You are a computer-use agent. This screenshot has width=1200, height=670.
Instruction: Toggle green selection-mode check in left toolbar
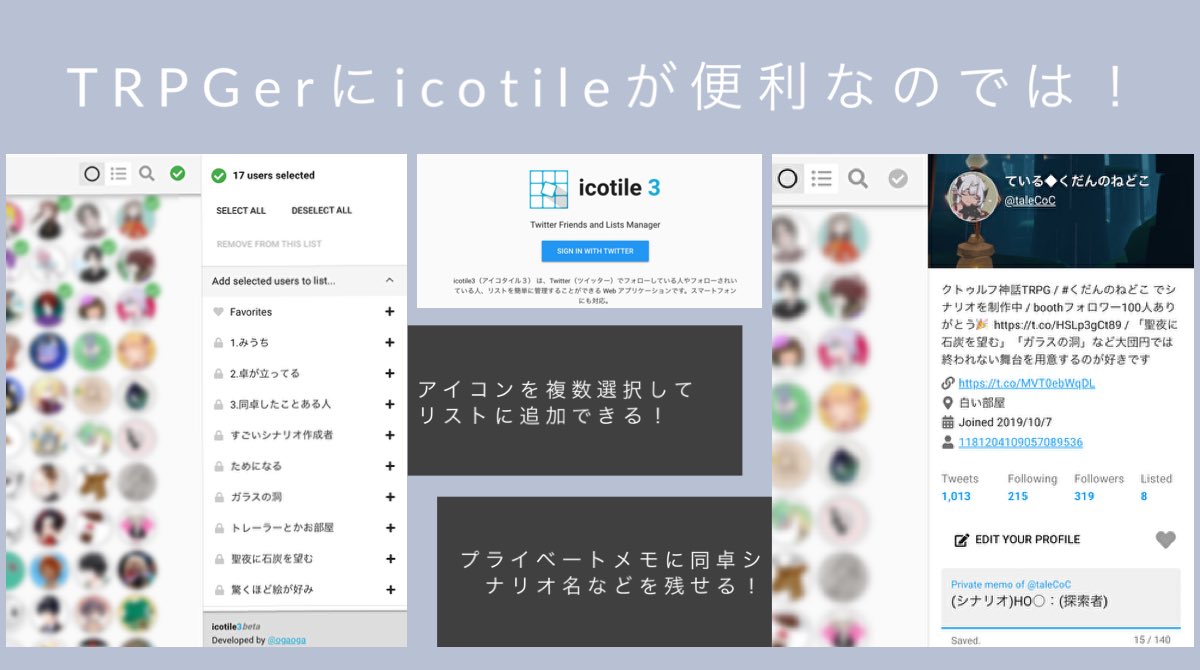[x=177, y=174]
